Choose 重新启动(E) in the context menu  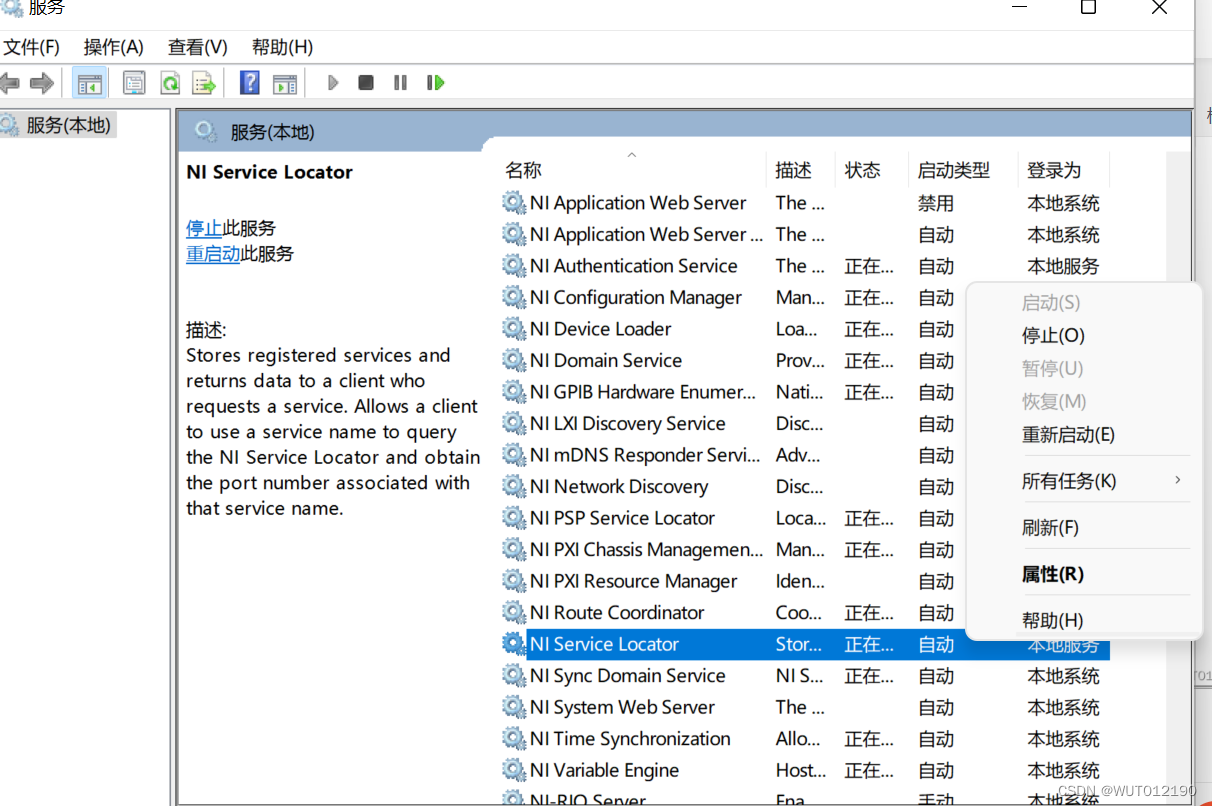click(1083, 434)
